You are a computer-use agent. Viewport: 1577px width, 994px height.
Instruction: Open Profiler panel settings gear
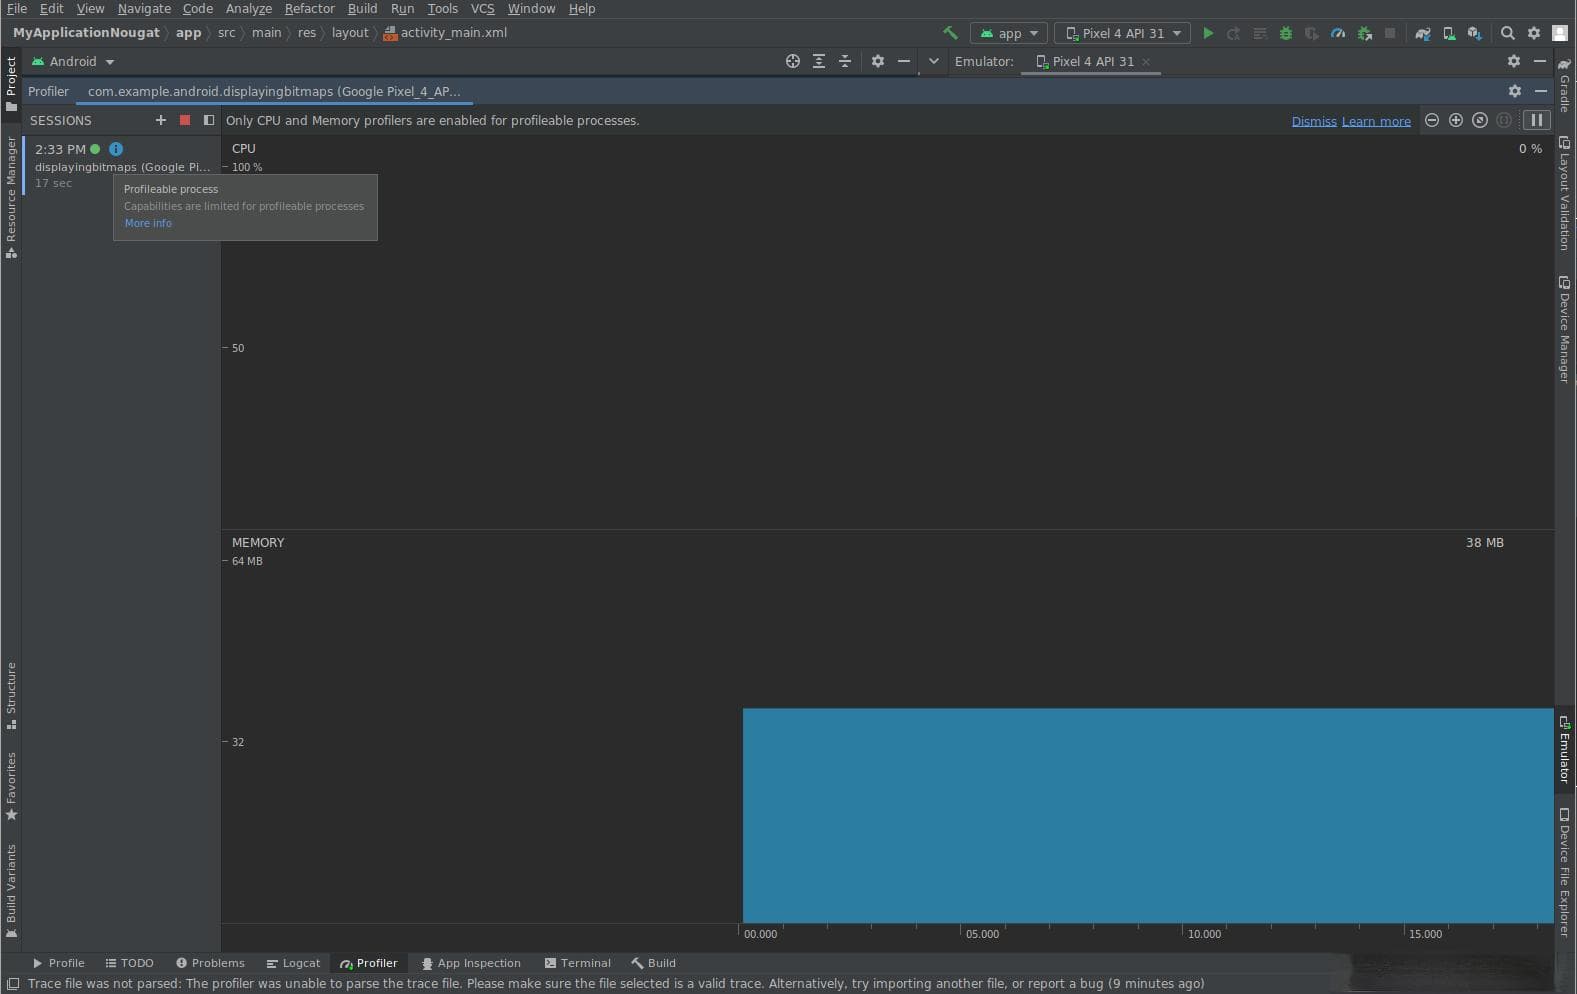[x=1515, y=91]
